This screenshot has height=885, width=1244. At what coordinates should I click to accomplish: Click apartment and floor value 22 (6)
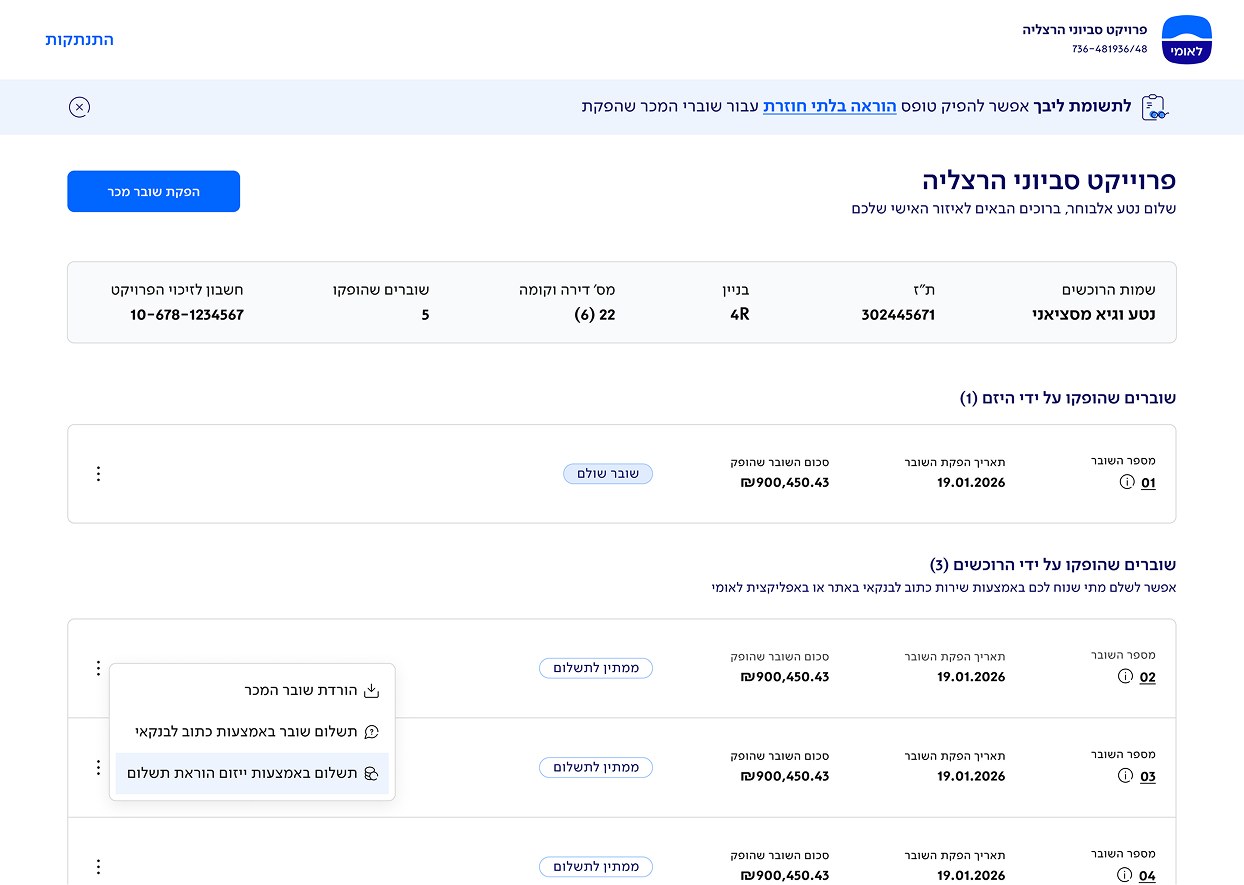tap(595, 315)
